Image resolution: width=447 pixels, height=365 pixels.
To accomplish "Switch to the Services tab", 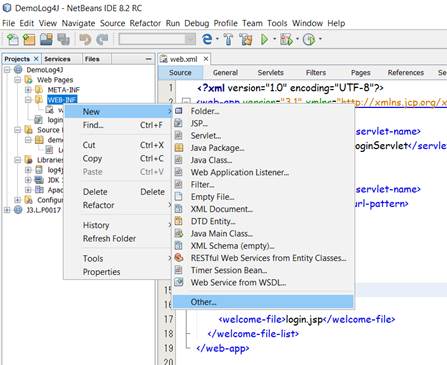I will [57, 59].
